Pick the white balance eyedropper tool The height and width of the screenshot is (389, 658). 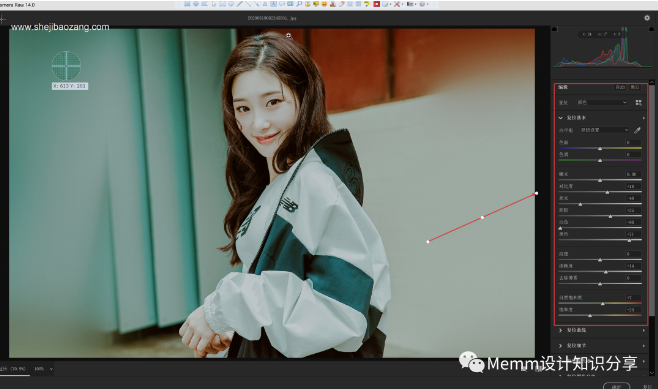point(637,130)
